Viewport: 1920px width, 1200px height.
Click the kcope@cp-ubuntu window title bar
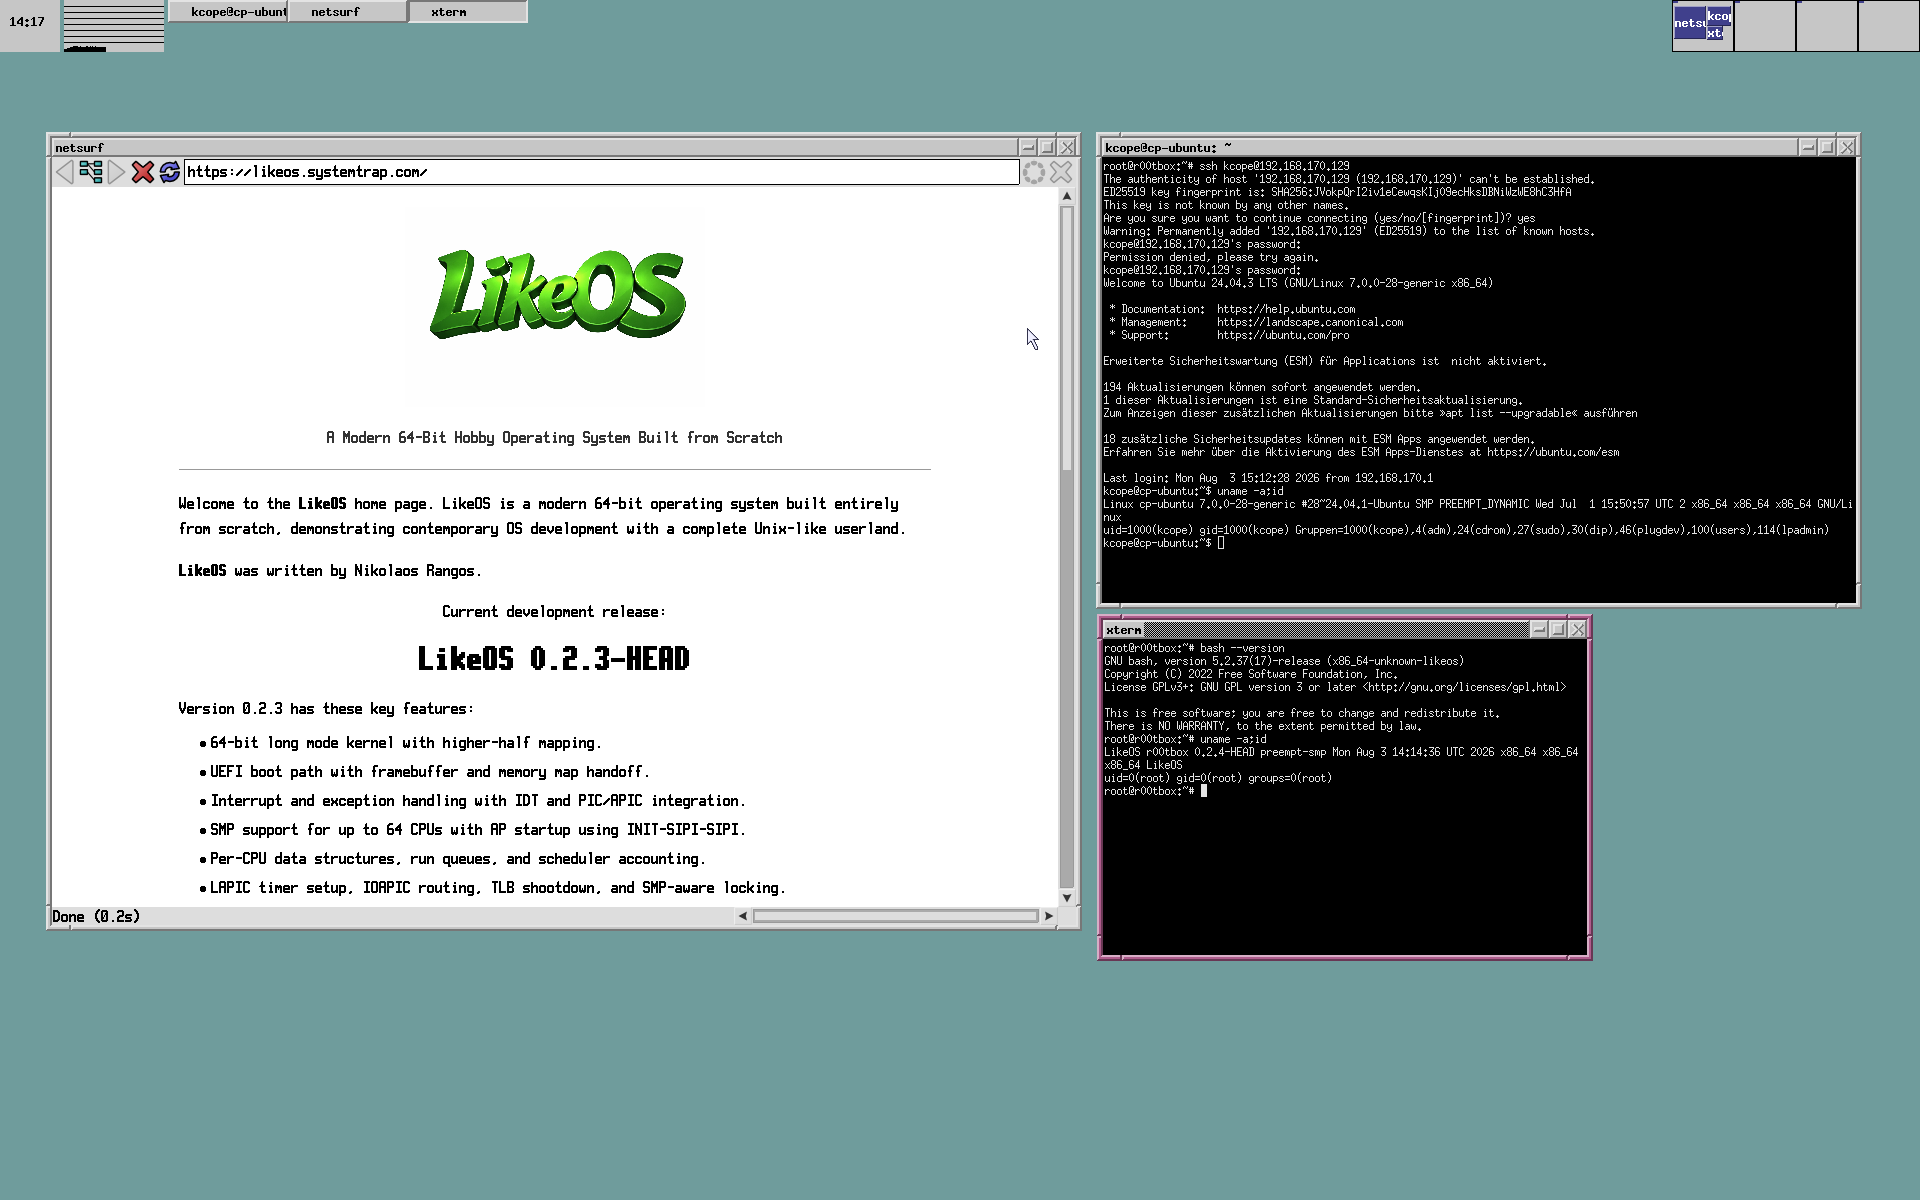tap(1450, 147)
